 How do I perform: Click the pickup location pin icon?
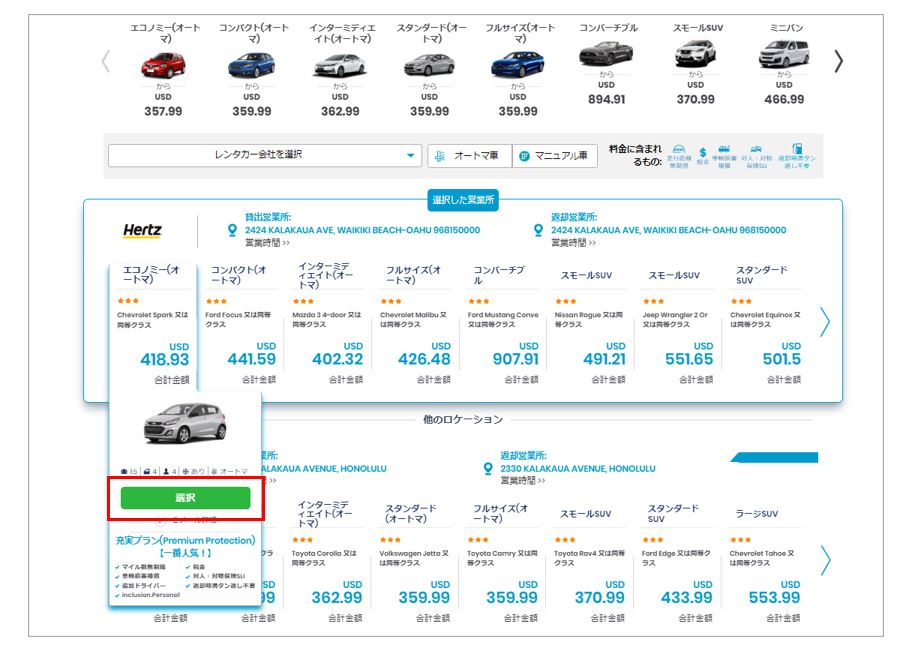pos(232,231)
